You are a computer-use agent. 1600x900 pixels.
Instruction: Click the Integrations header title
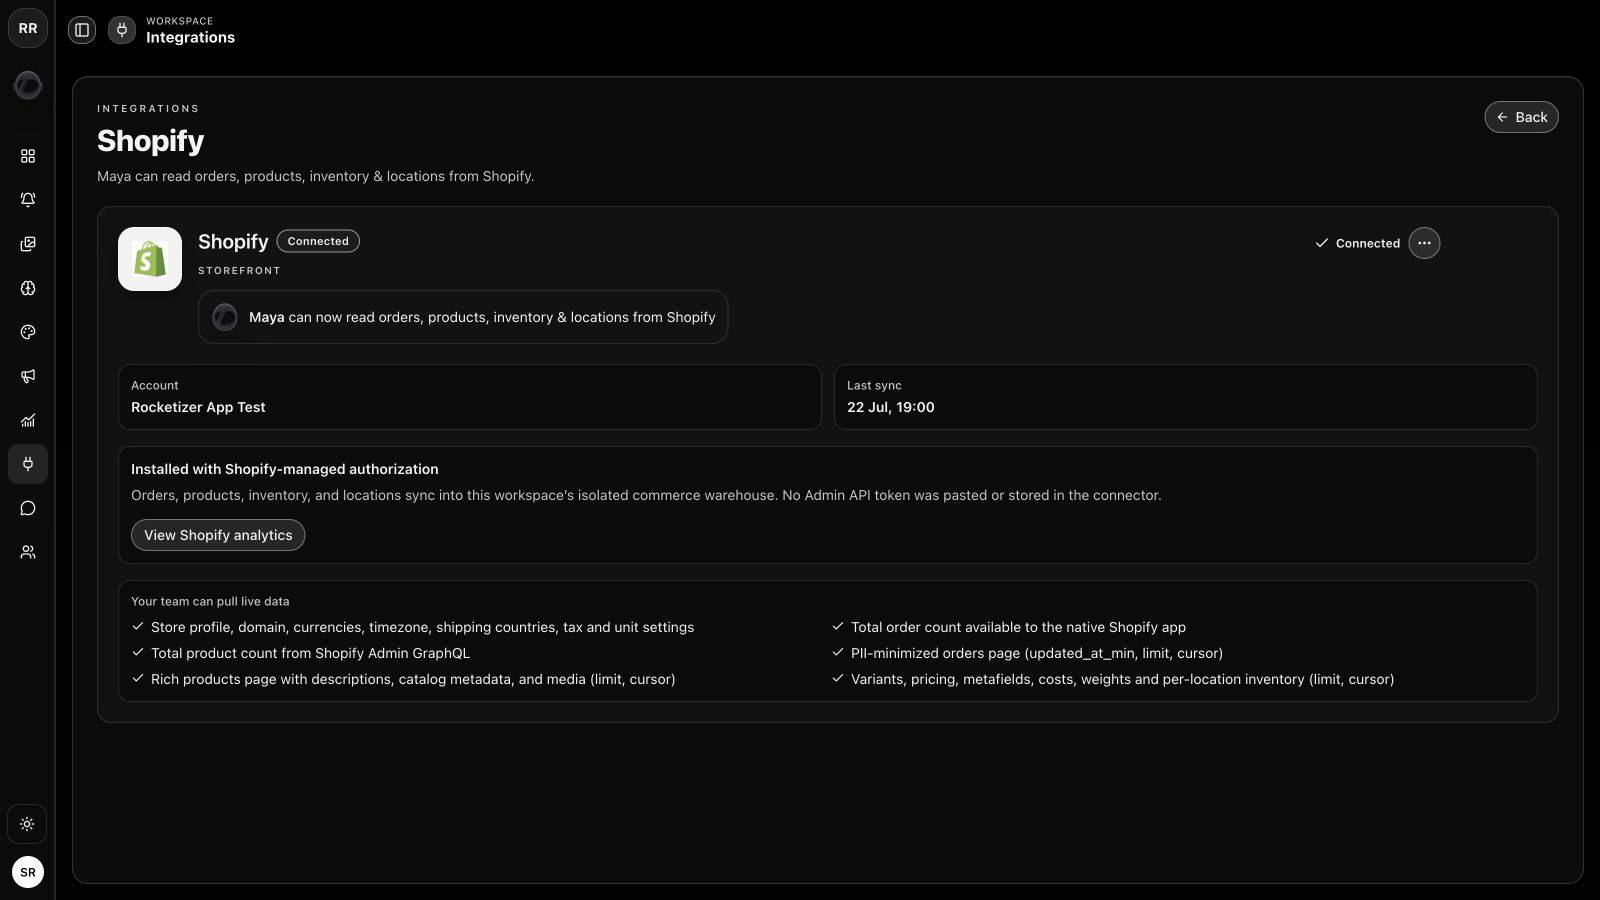pos(190,38)
